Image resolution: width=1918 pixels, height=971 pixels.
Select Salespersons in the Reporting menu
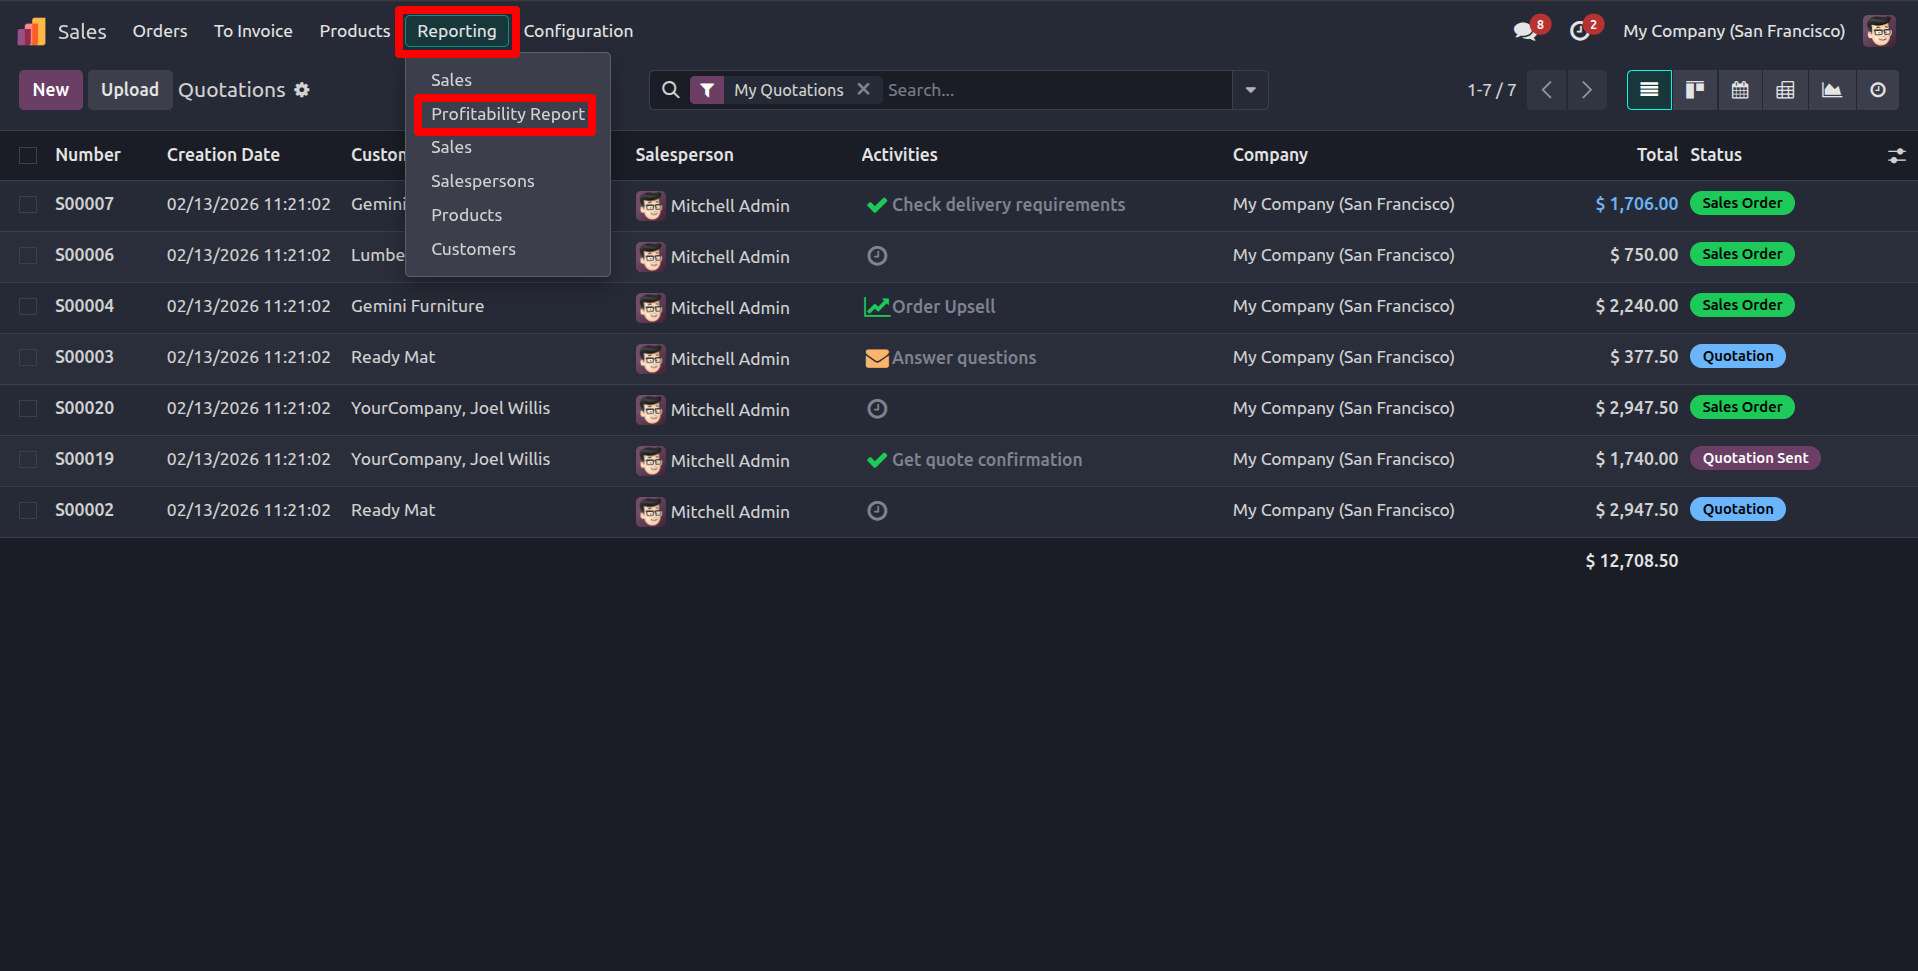click(482, 181)
